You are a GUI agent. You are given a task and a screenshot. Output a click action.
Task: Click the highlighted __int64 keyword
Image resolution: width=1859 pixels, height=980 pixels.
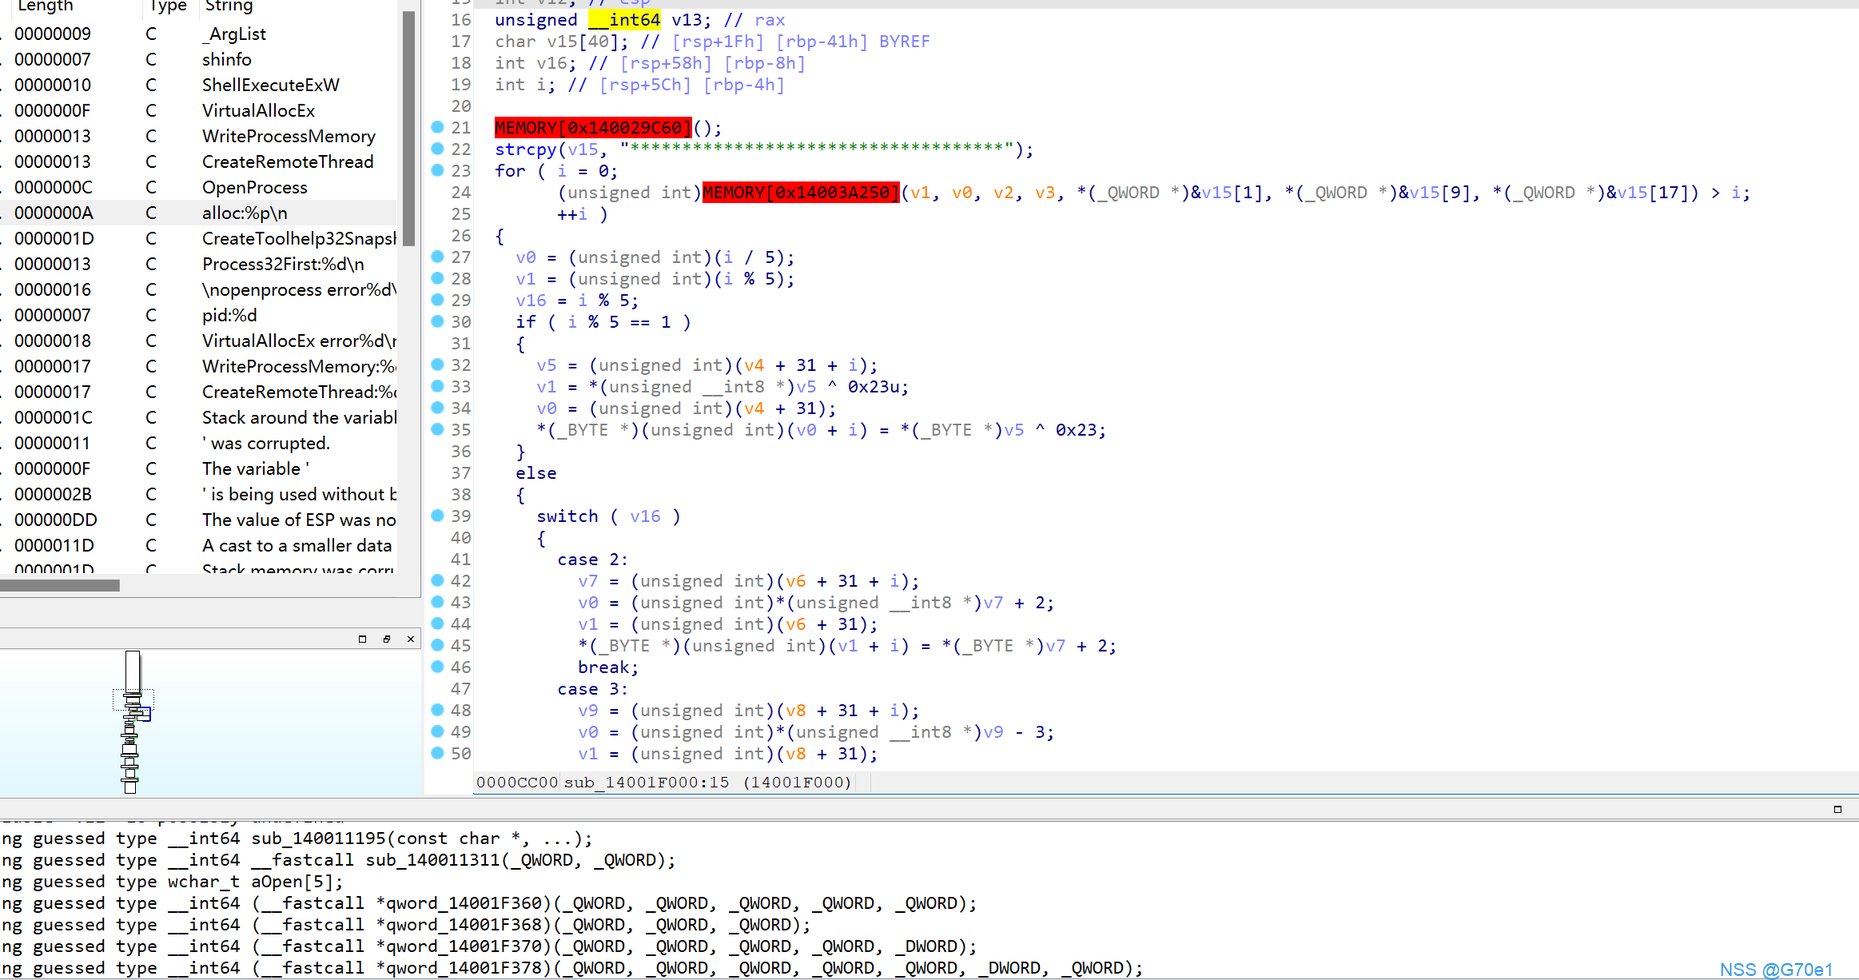point(624,20)
